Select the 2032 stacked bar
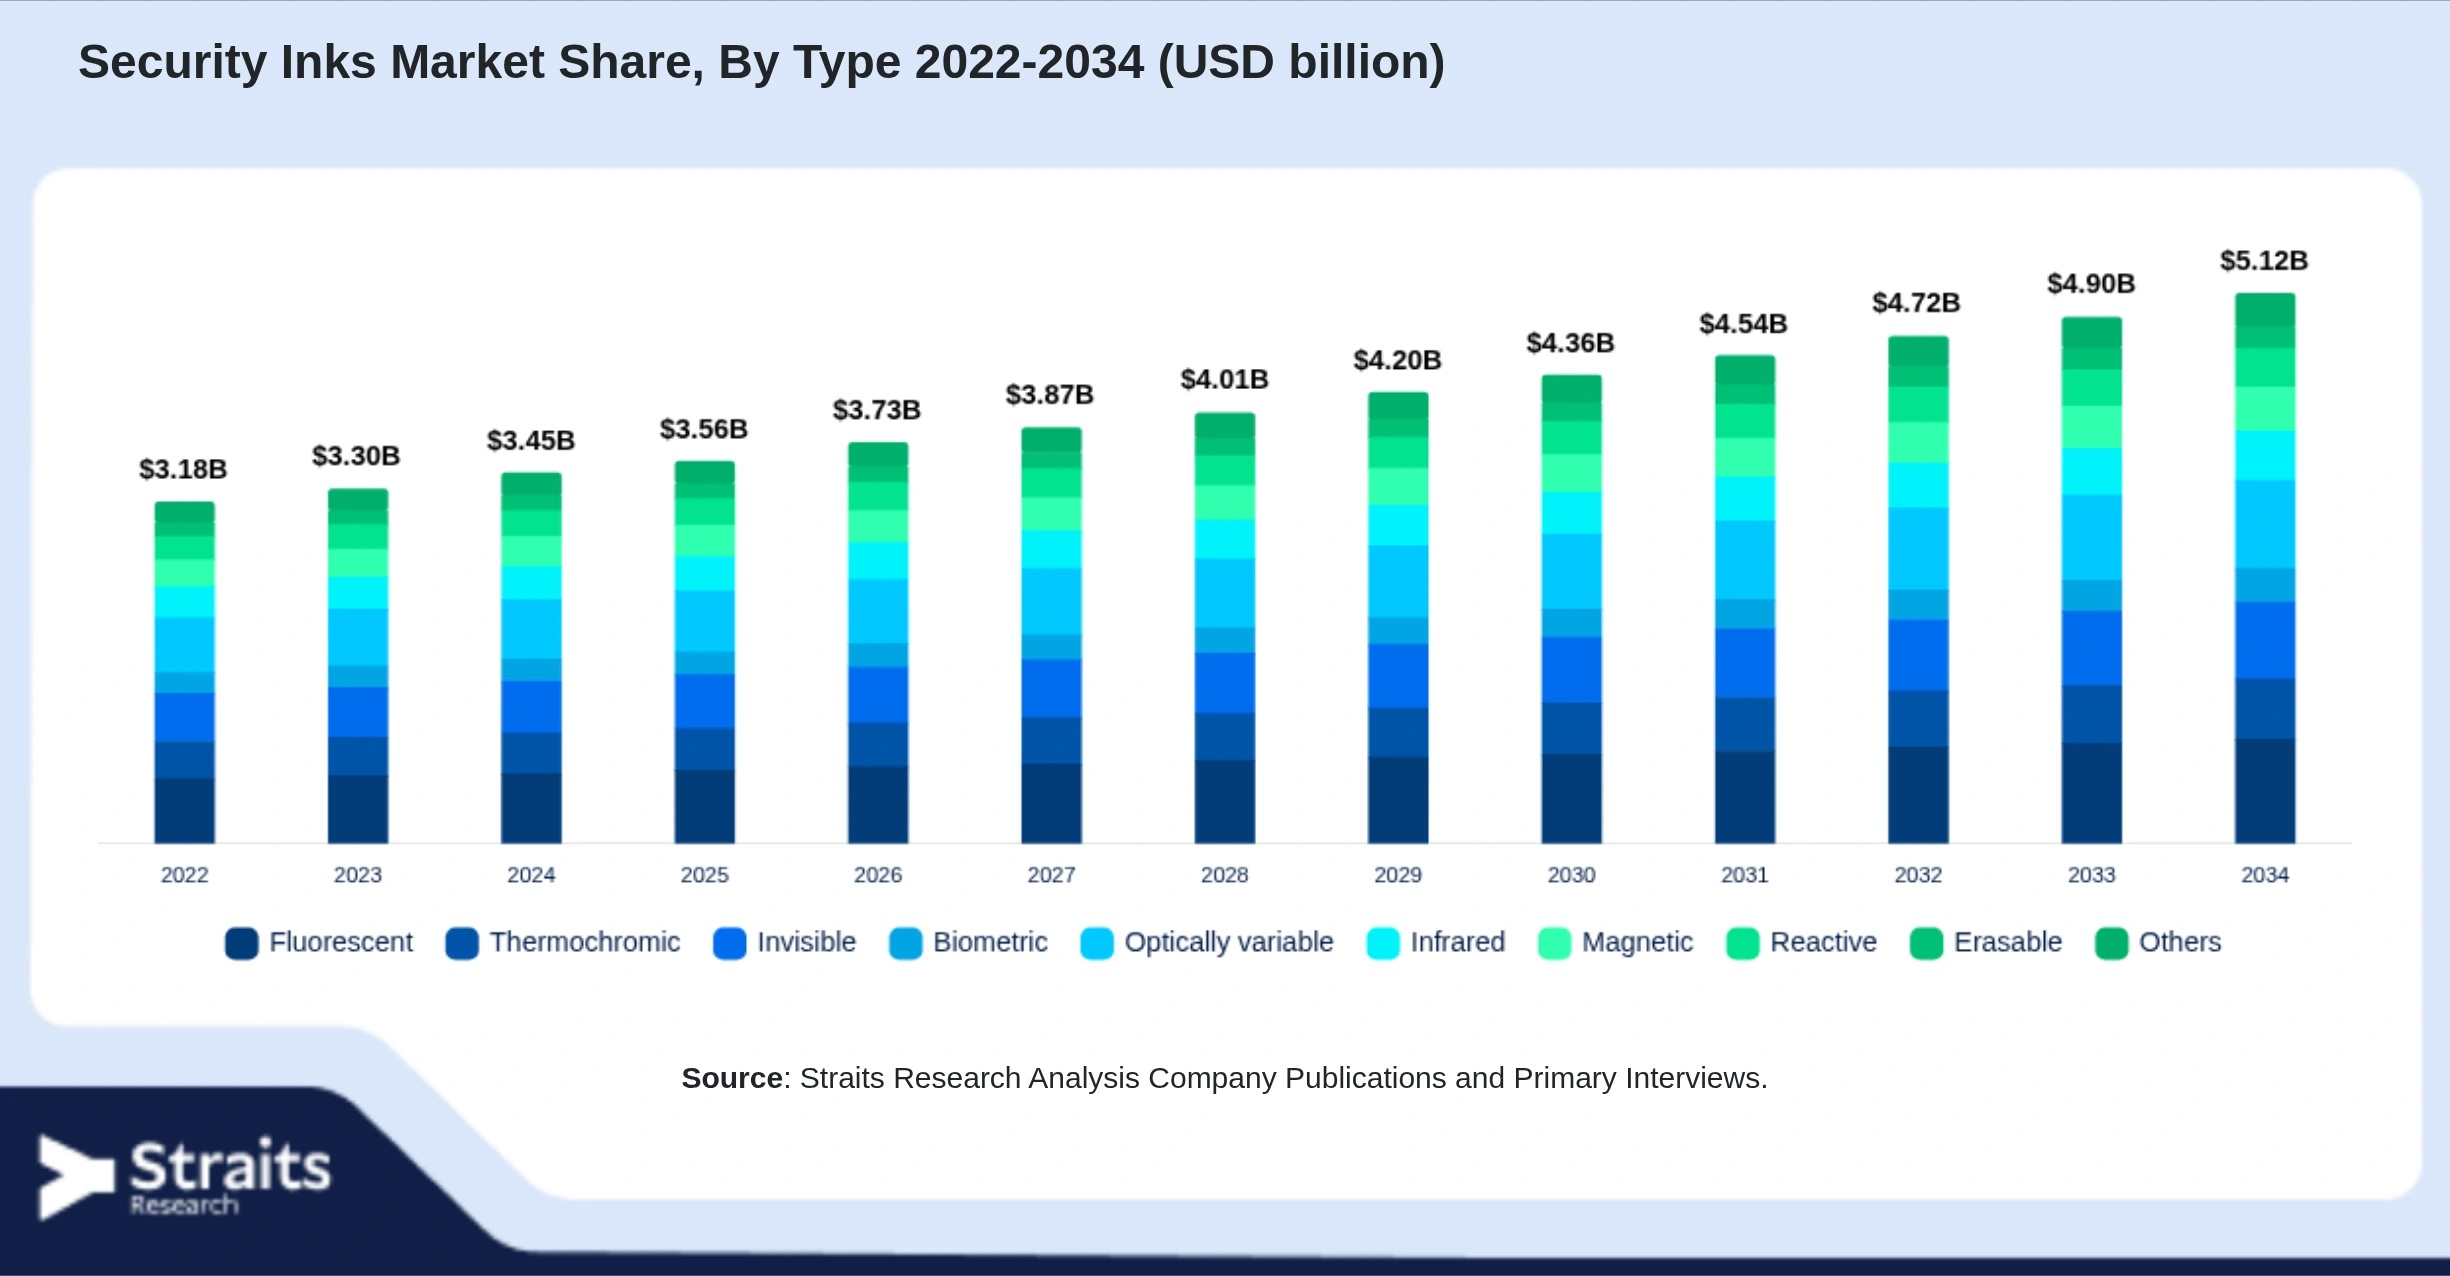 click(1918, 590)
